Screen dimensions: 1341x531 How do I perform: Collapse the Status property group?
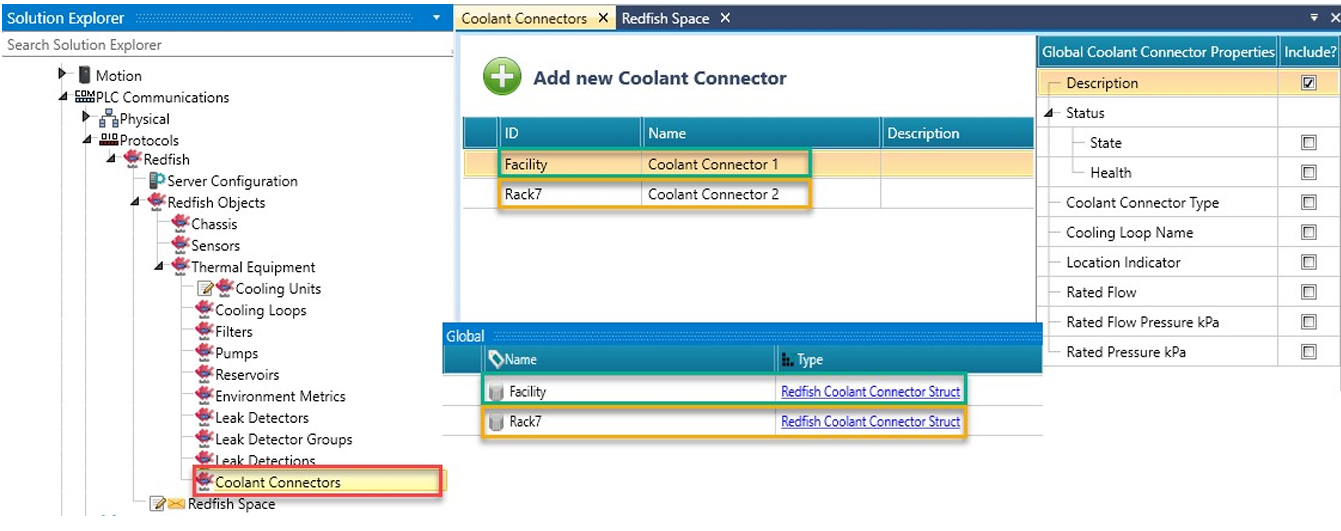click(x=1049, y=113)
